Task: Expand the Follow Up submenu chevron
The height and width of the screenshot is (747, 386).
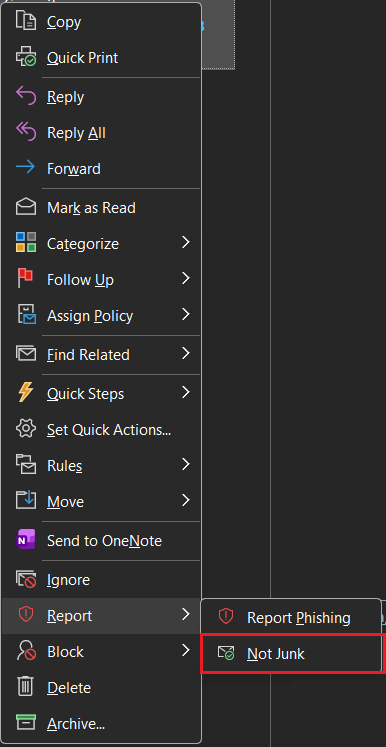Action: pyautogui.click(x=186, y=279)
